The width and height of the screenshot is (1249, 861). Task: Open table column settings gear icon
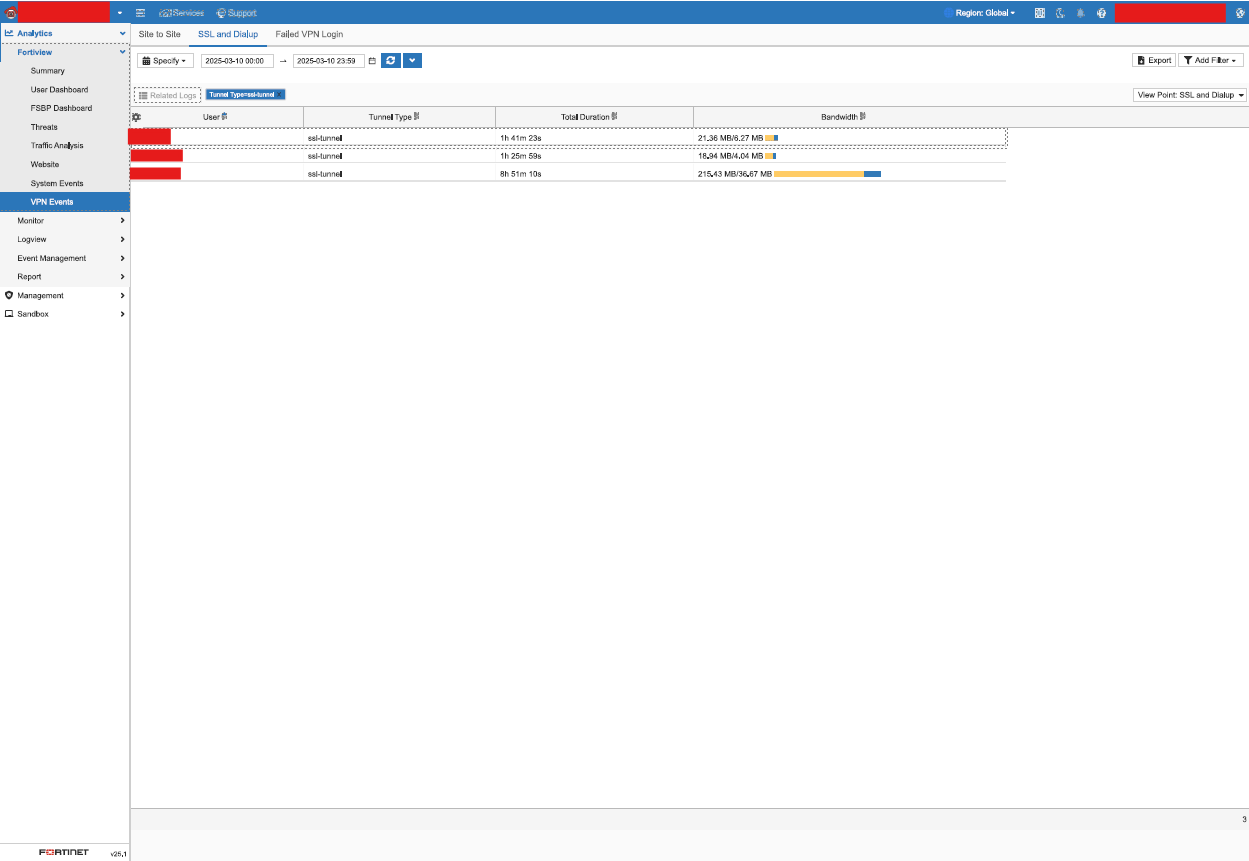pos(137,117)
